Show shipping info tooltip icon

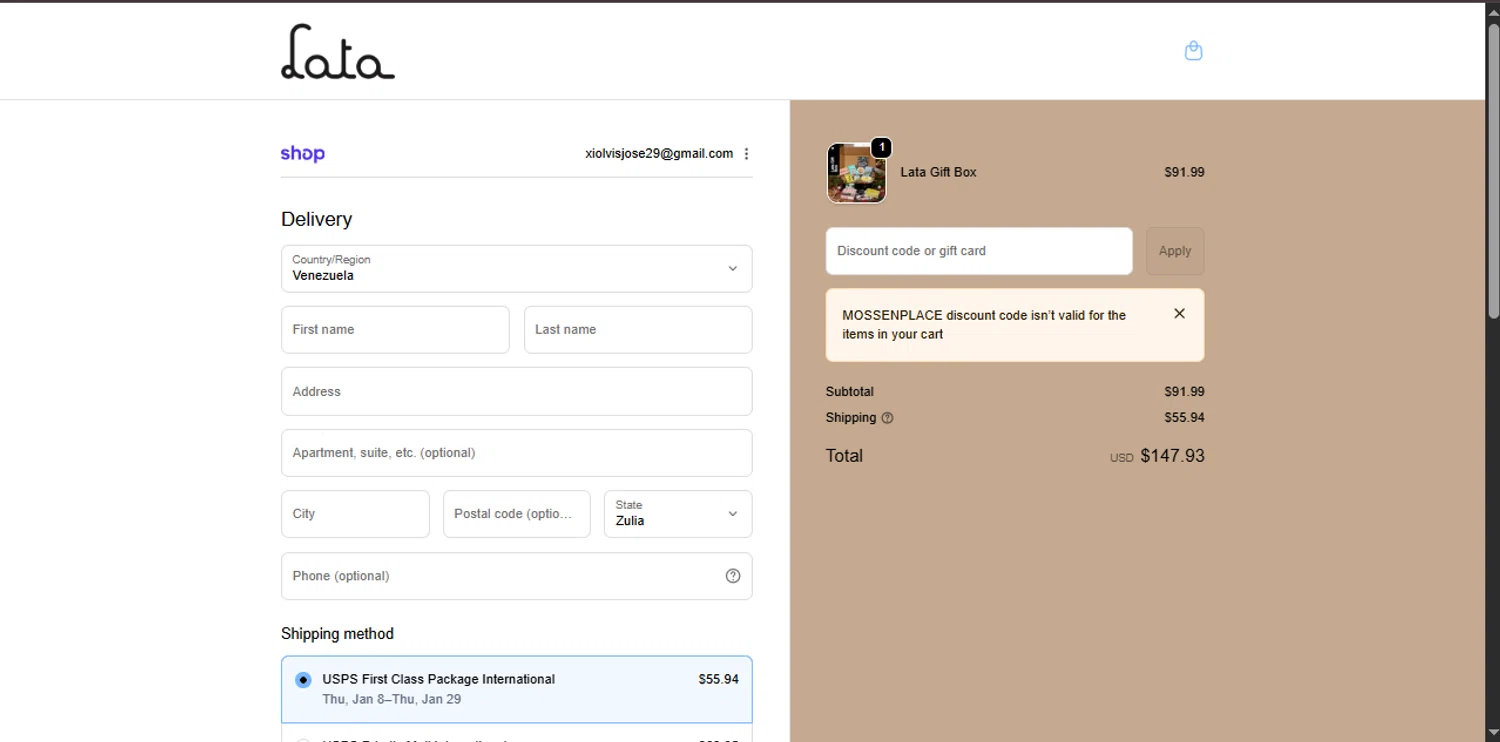pos(887,418)
